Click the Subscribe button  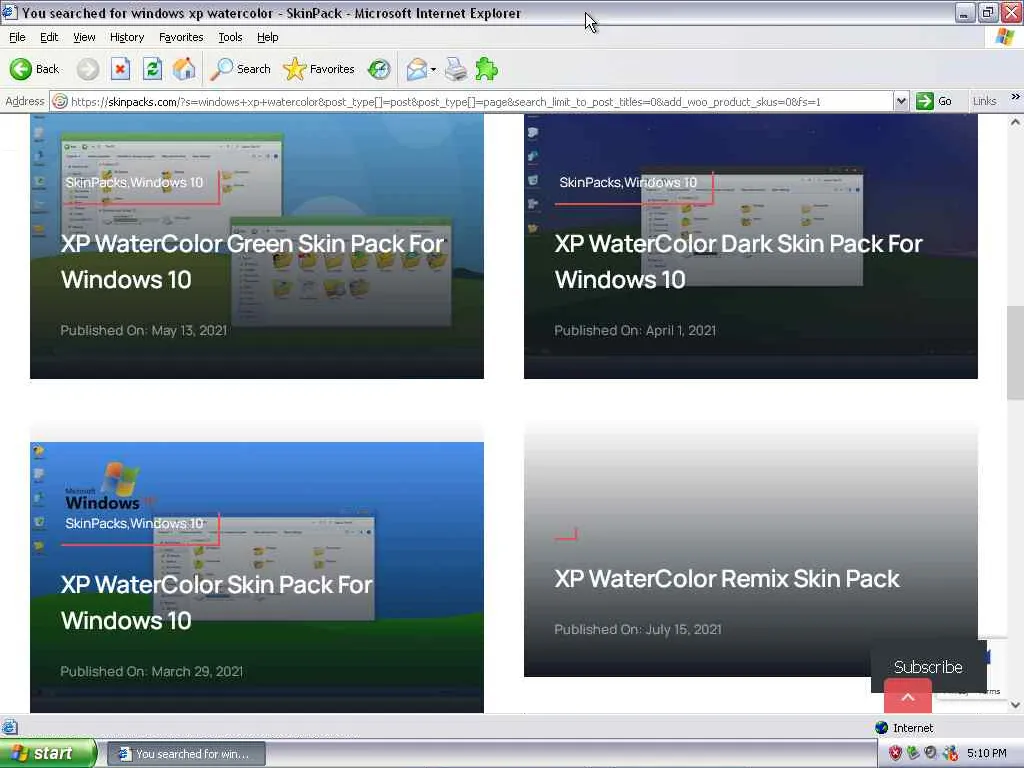[928, 667]
